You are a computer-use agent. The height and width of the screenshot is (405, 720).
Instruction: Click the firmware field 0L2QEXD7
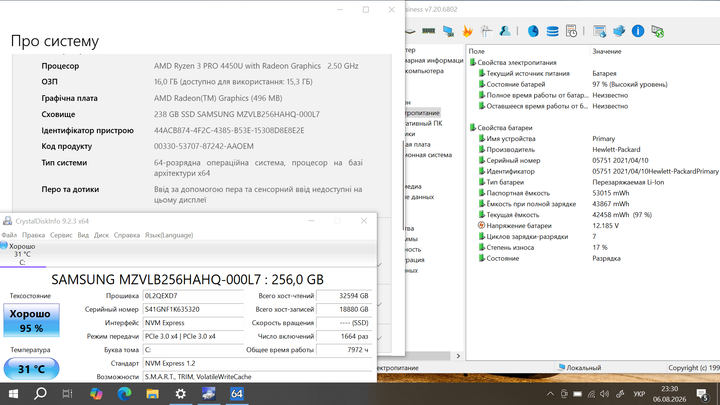coord(193,296)
